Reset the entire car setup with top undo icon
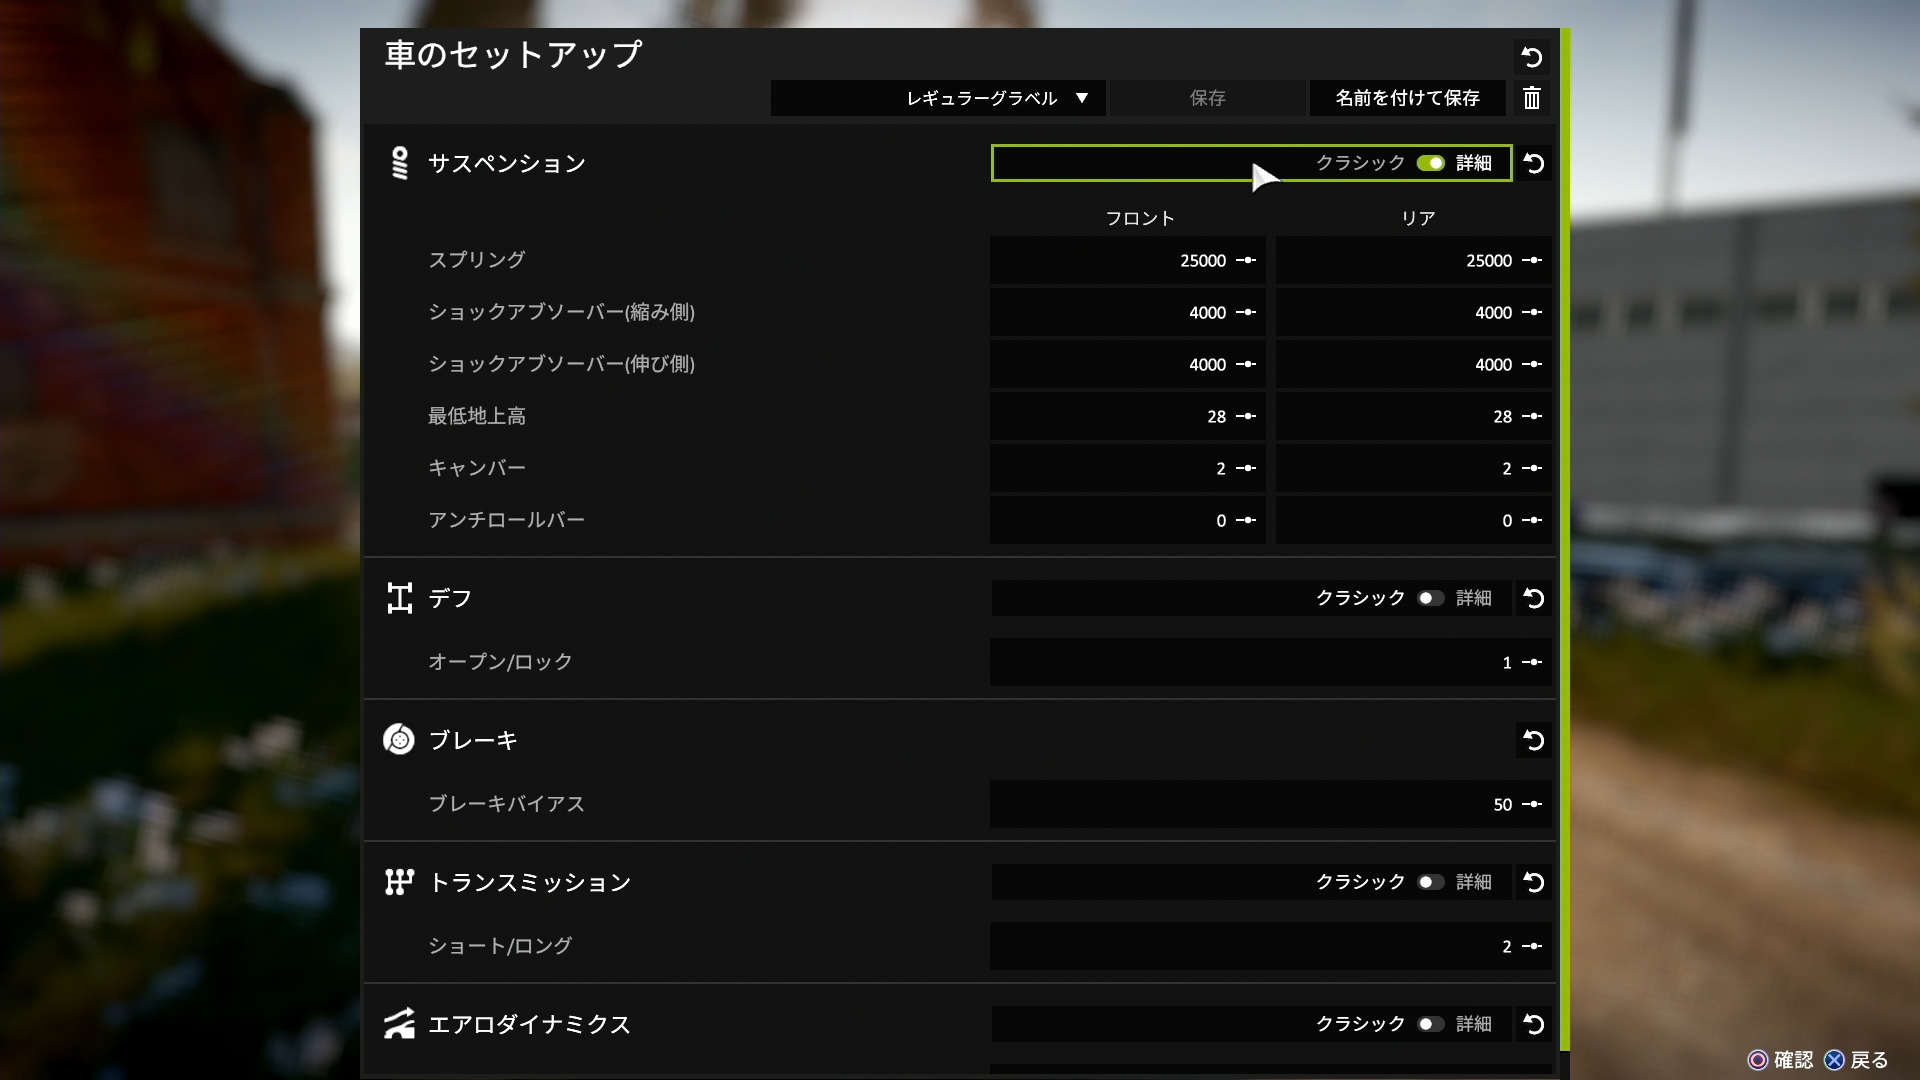 click(x=1531, y=57)
